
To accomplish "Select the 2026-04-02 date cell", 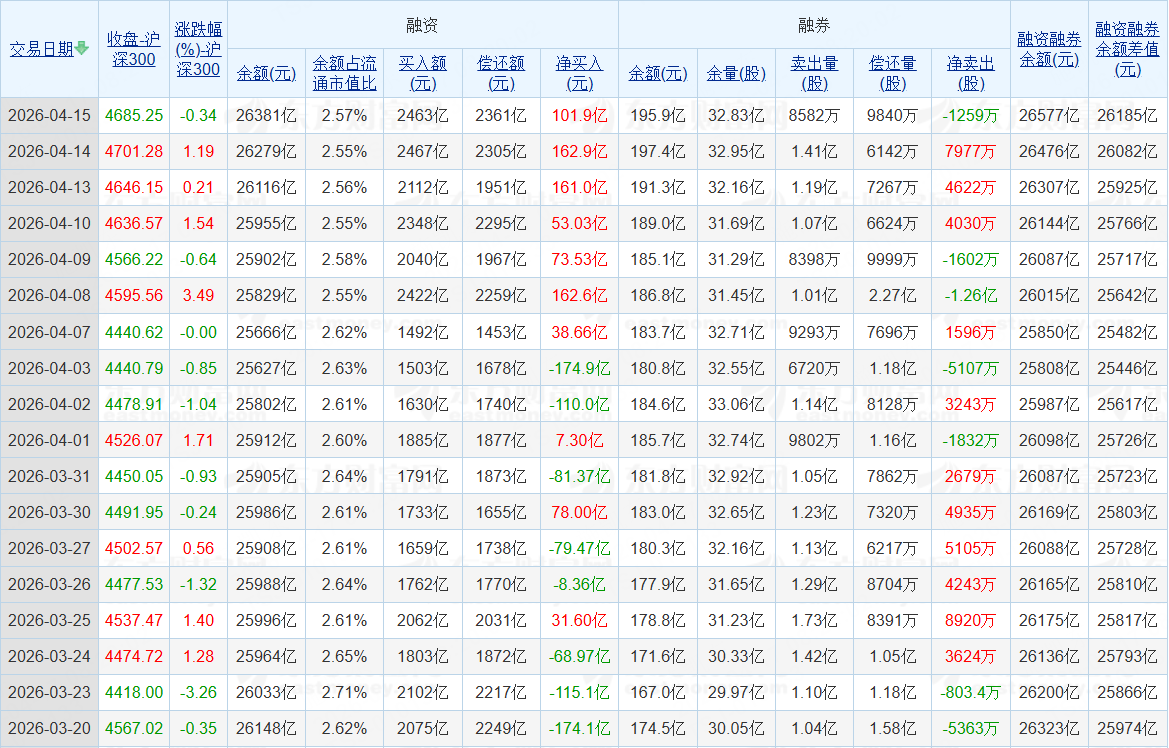I will pos(49,404).
